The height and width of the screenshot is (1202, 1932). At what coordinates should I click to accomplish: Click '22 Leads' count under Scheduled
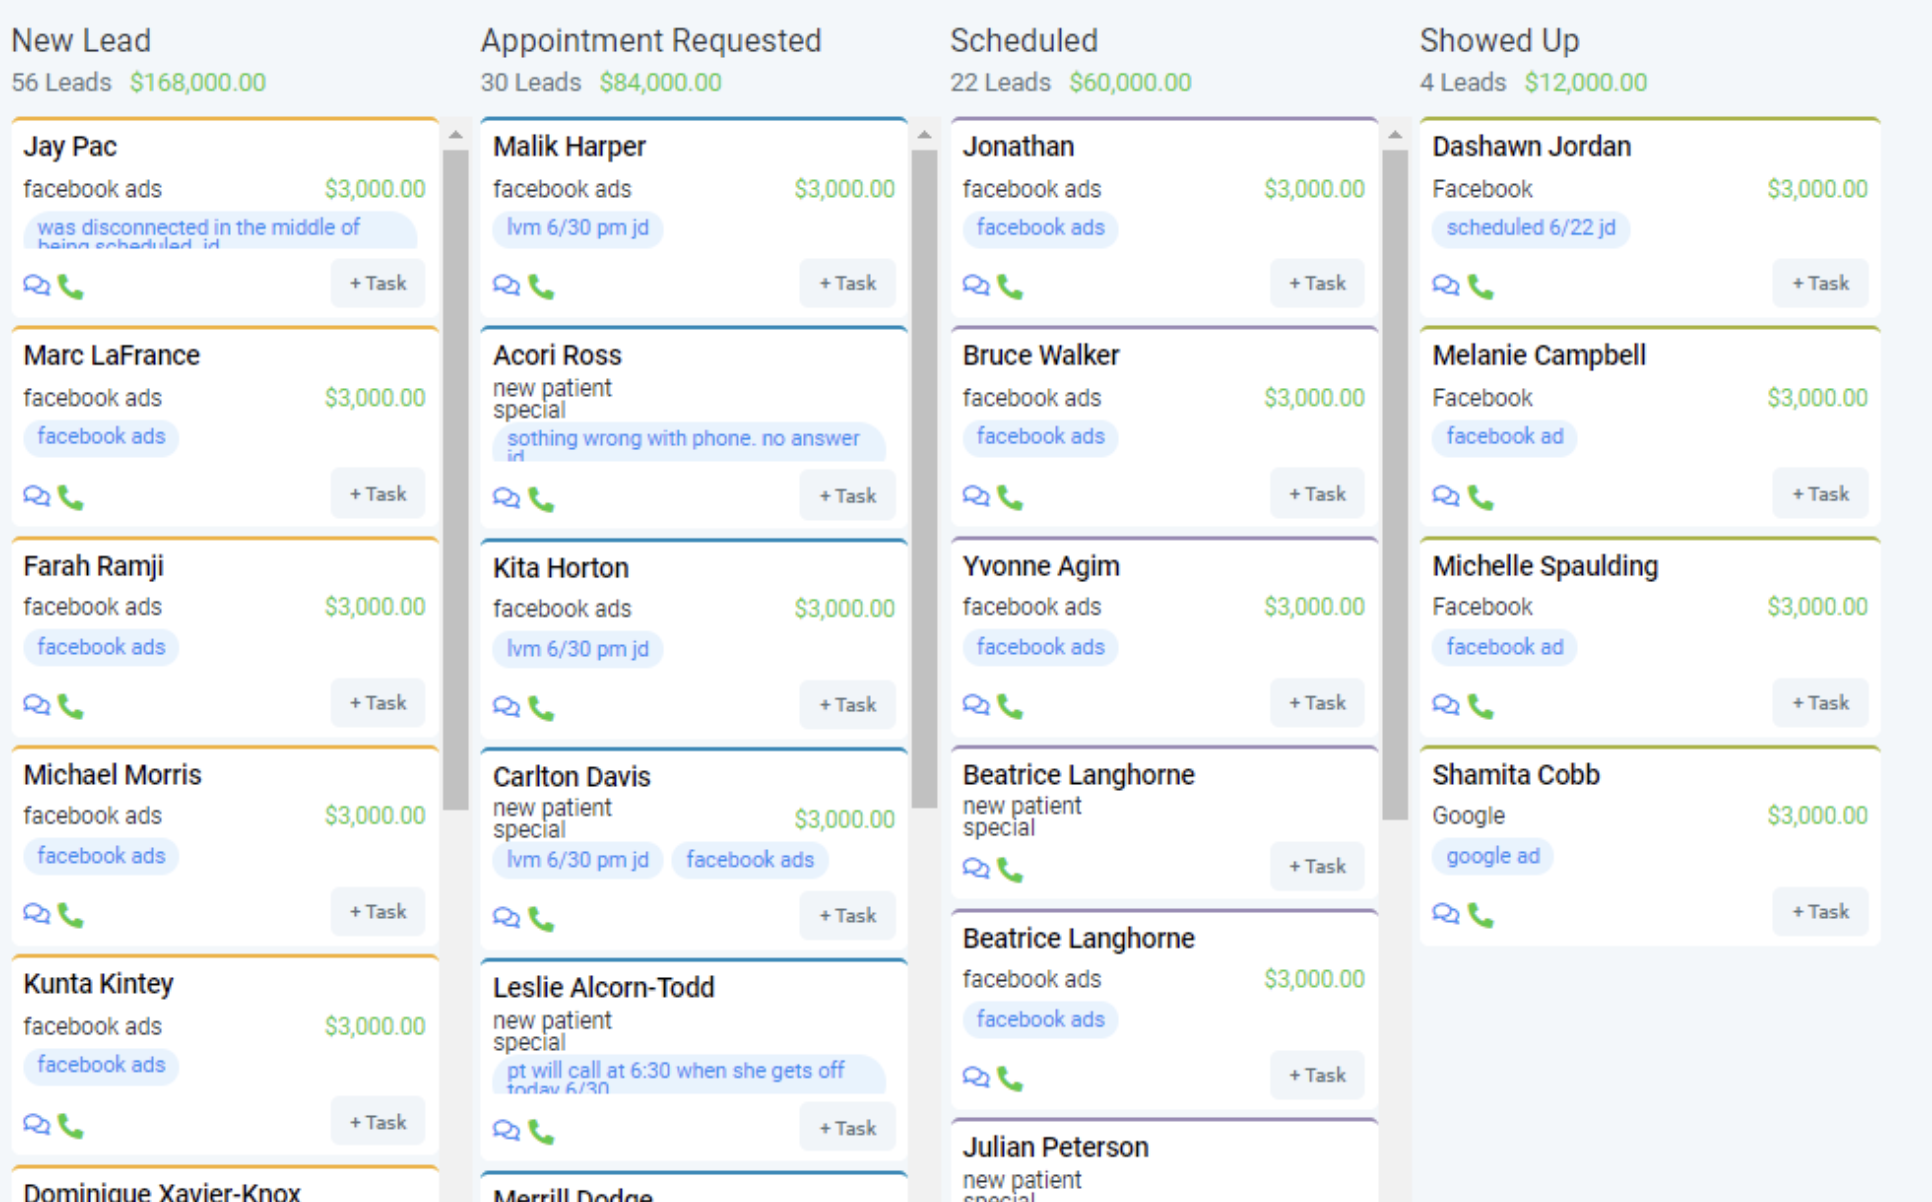coord(1000,83)
